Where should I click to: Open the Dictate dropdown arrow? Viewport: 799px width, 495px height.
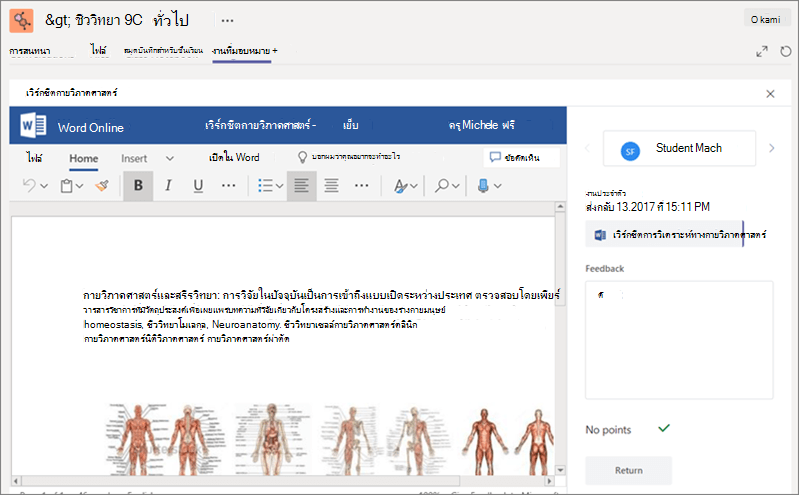pyautogui.click(x=498, y=186)
